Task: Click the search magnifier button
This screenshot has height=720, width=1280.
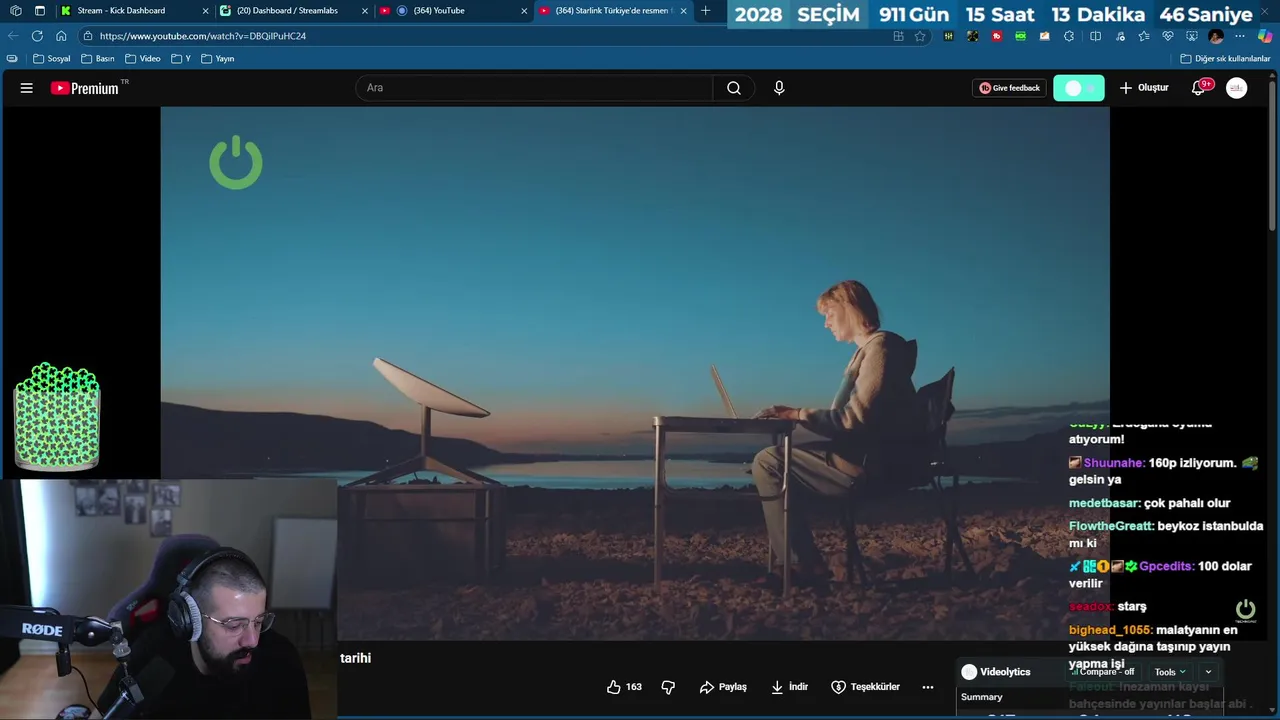Action: point(734,88)
